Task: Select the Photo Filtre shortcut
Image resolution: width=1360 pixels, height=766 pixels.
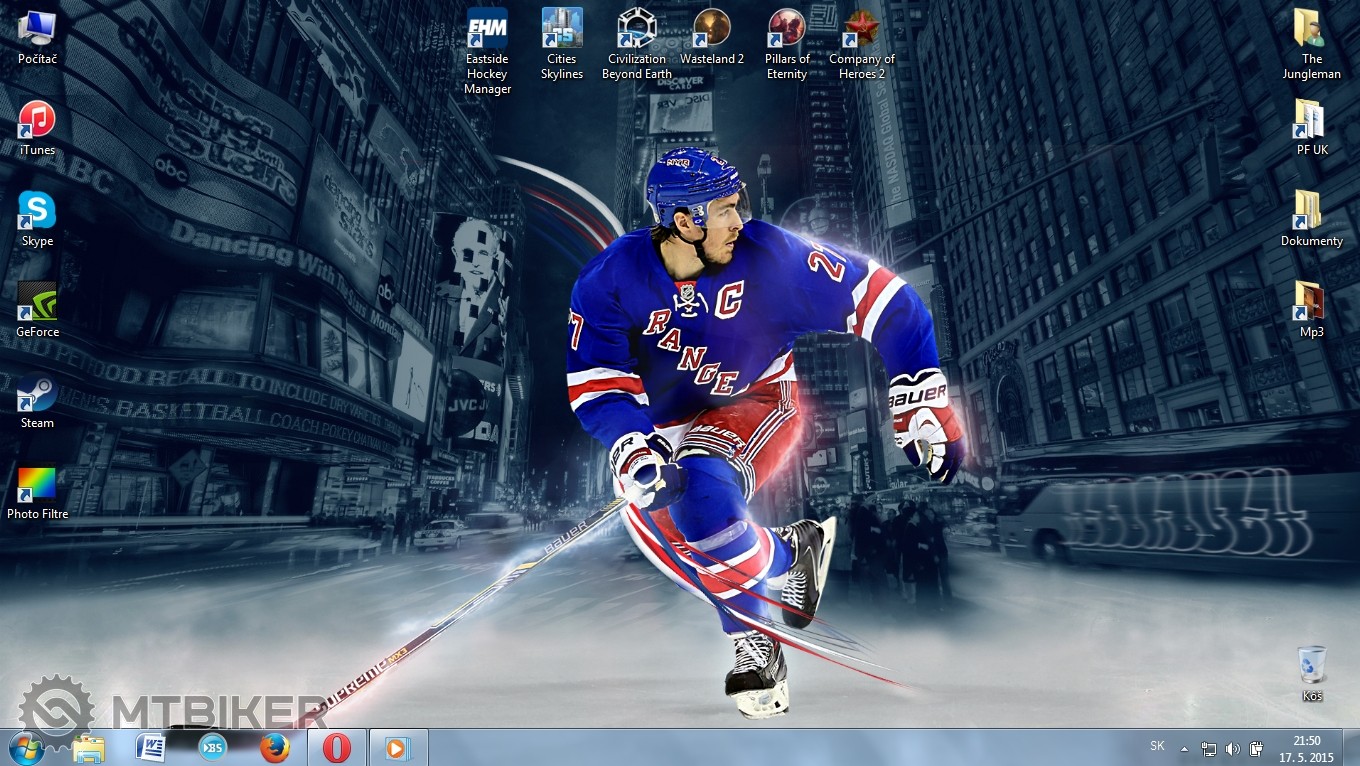Action: pyautogui.click(x=37, y=485)
